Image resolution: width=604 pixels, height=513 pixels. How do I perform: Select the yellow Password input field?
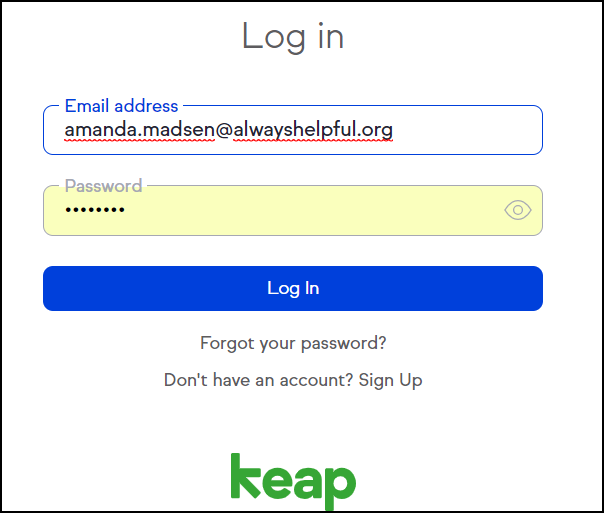point(293,210)
